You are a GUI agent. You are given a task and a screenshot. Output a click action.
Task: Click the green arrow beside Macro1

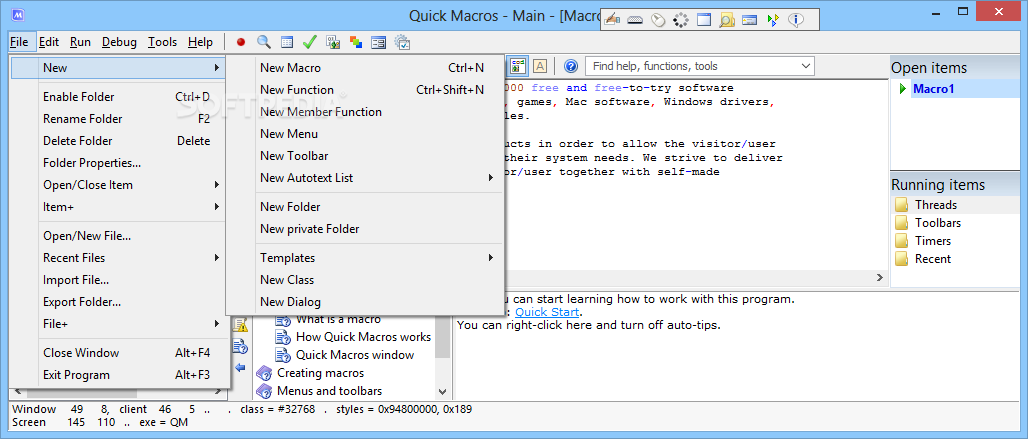pyautogui.click(x=903, y=88)
